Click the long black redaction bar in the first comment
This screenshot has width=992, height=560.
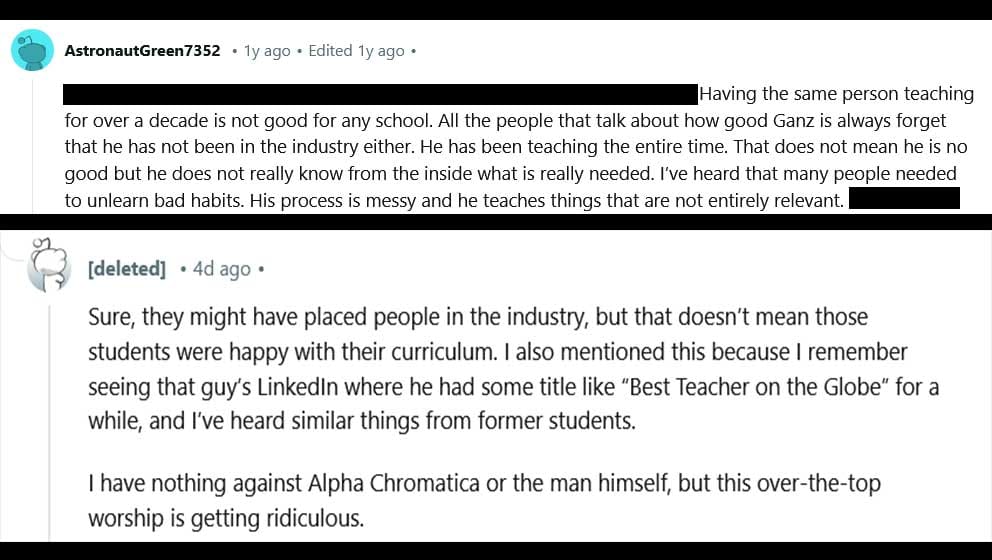(x=380, y=94)
